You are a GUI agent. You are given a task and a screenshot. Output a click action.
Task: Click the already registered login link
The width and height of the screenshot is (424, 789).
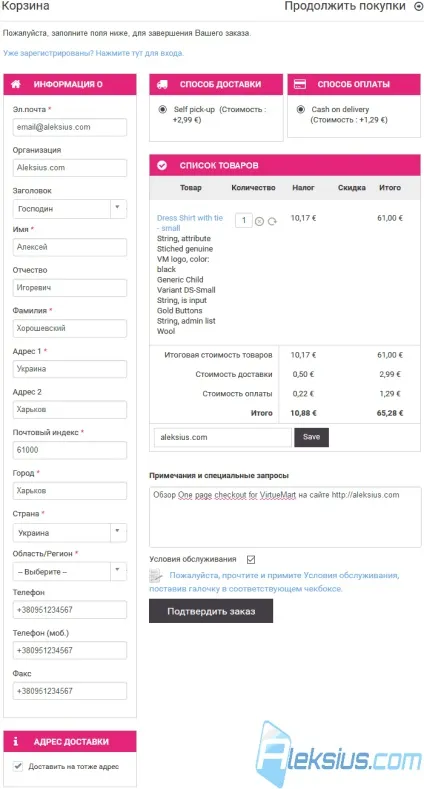click(94, 52)
